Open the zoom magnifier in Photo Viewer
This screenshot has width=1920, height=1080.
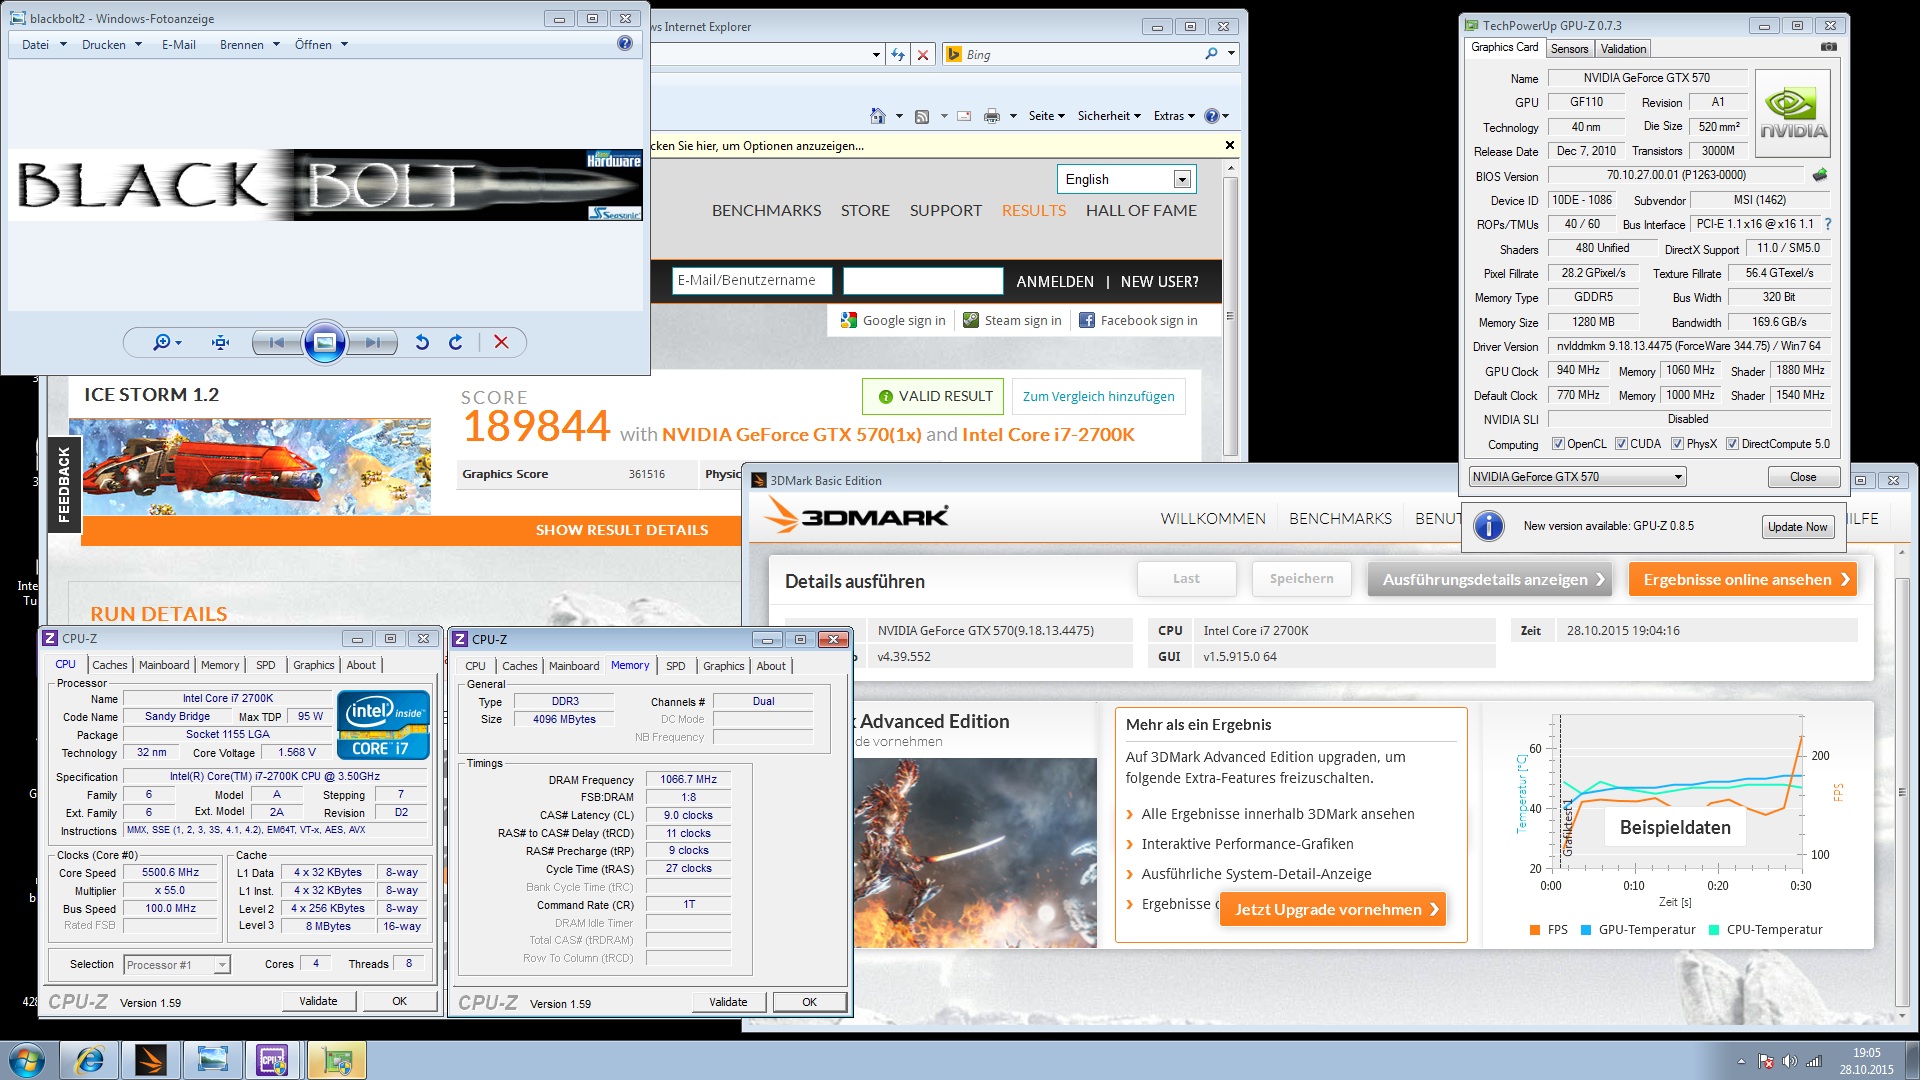165,342
